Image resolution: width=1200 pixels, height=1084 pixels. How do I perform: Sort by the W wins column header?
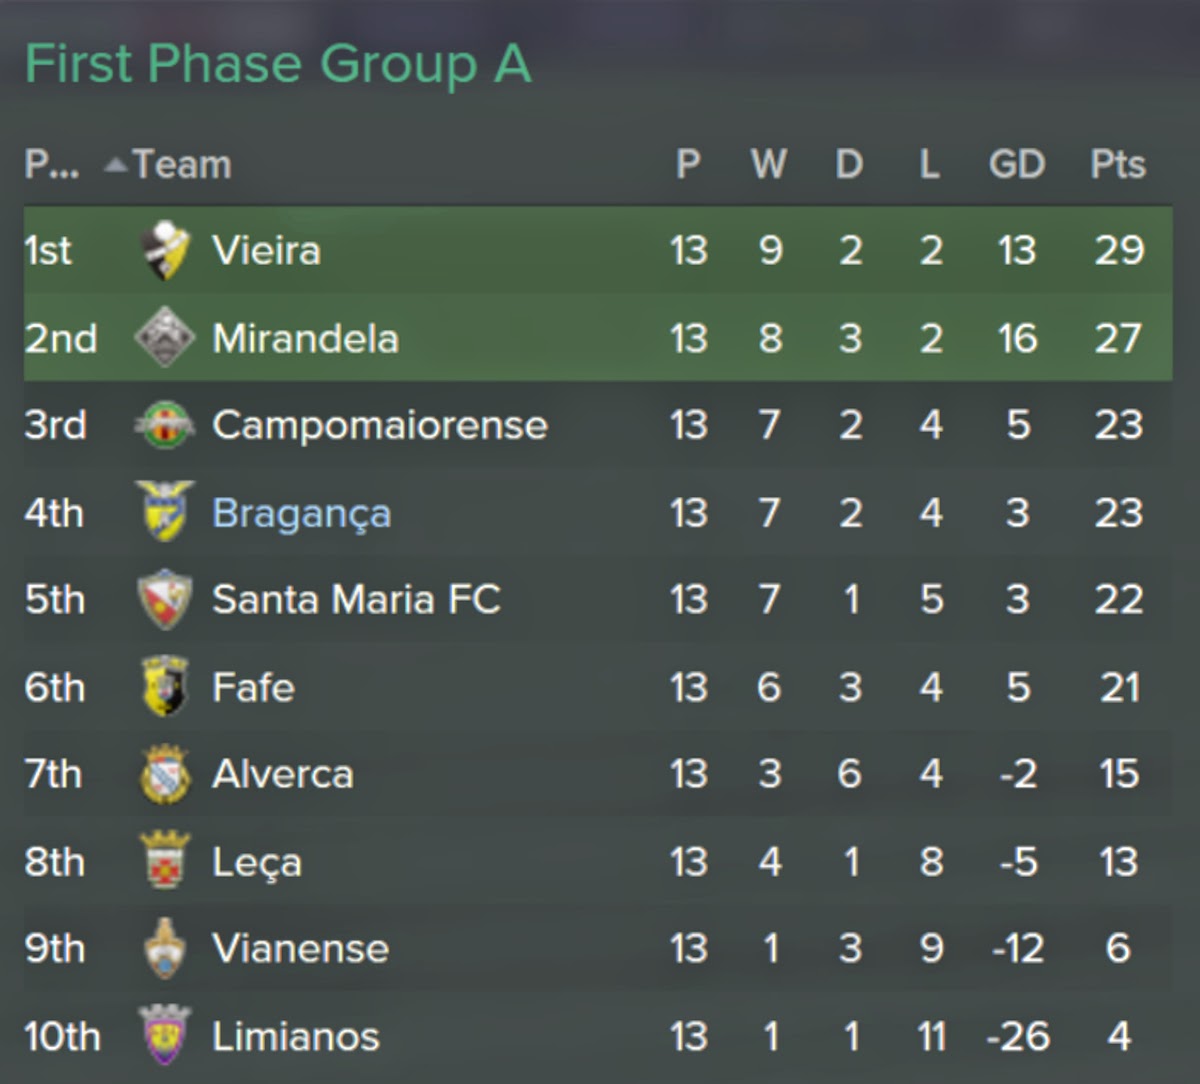[769, 164]
